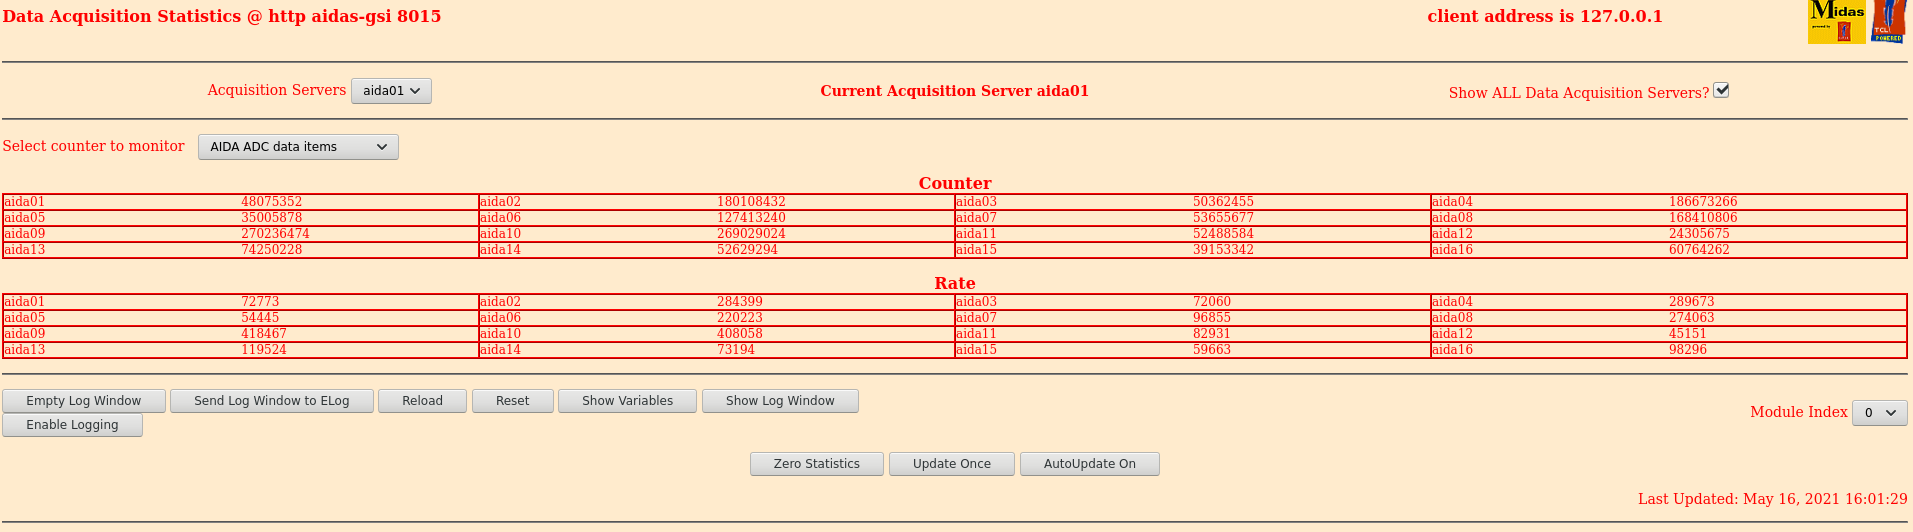Click rate value 72773 for aida01
Viewport: 1913px width, 532px height.
click(260, 302)
